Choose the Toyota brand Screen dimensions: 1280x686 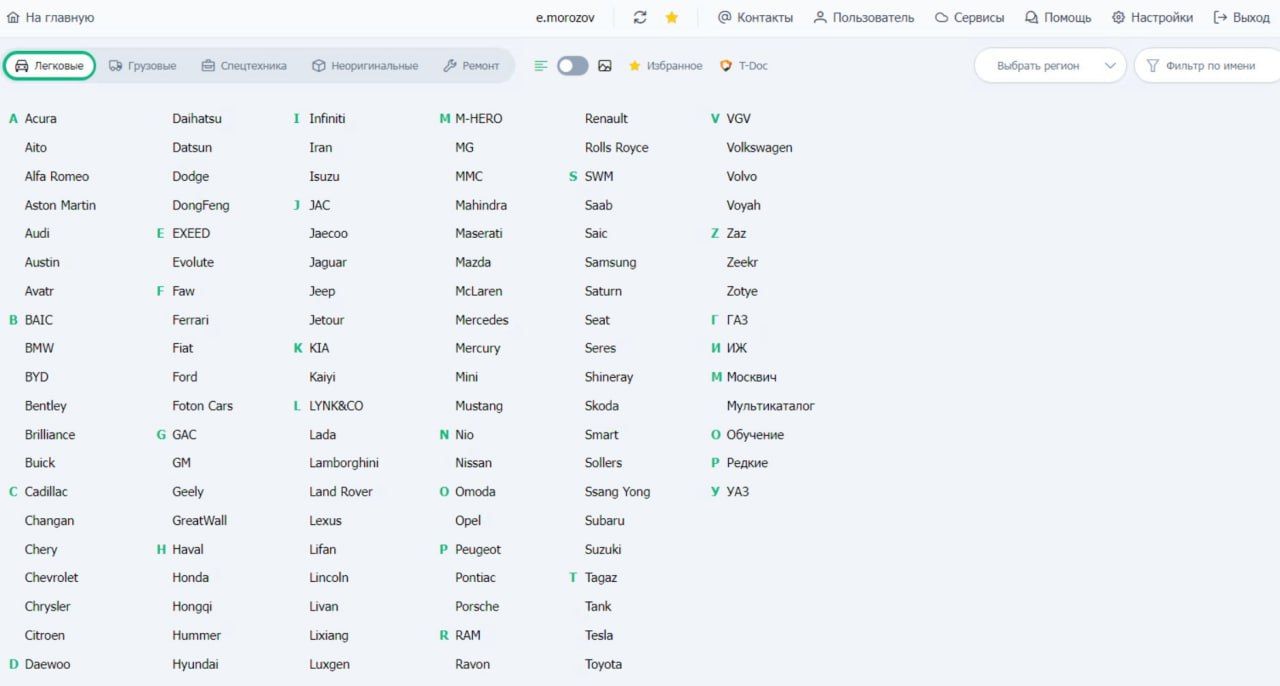(x=603, y=664)
